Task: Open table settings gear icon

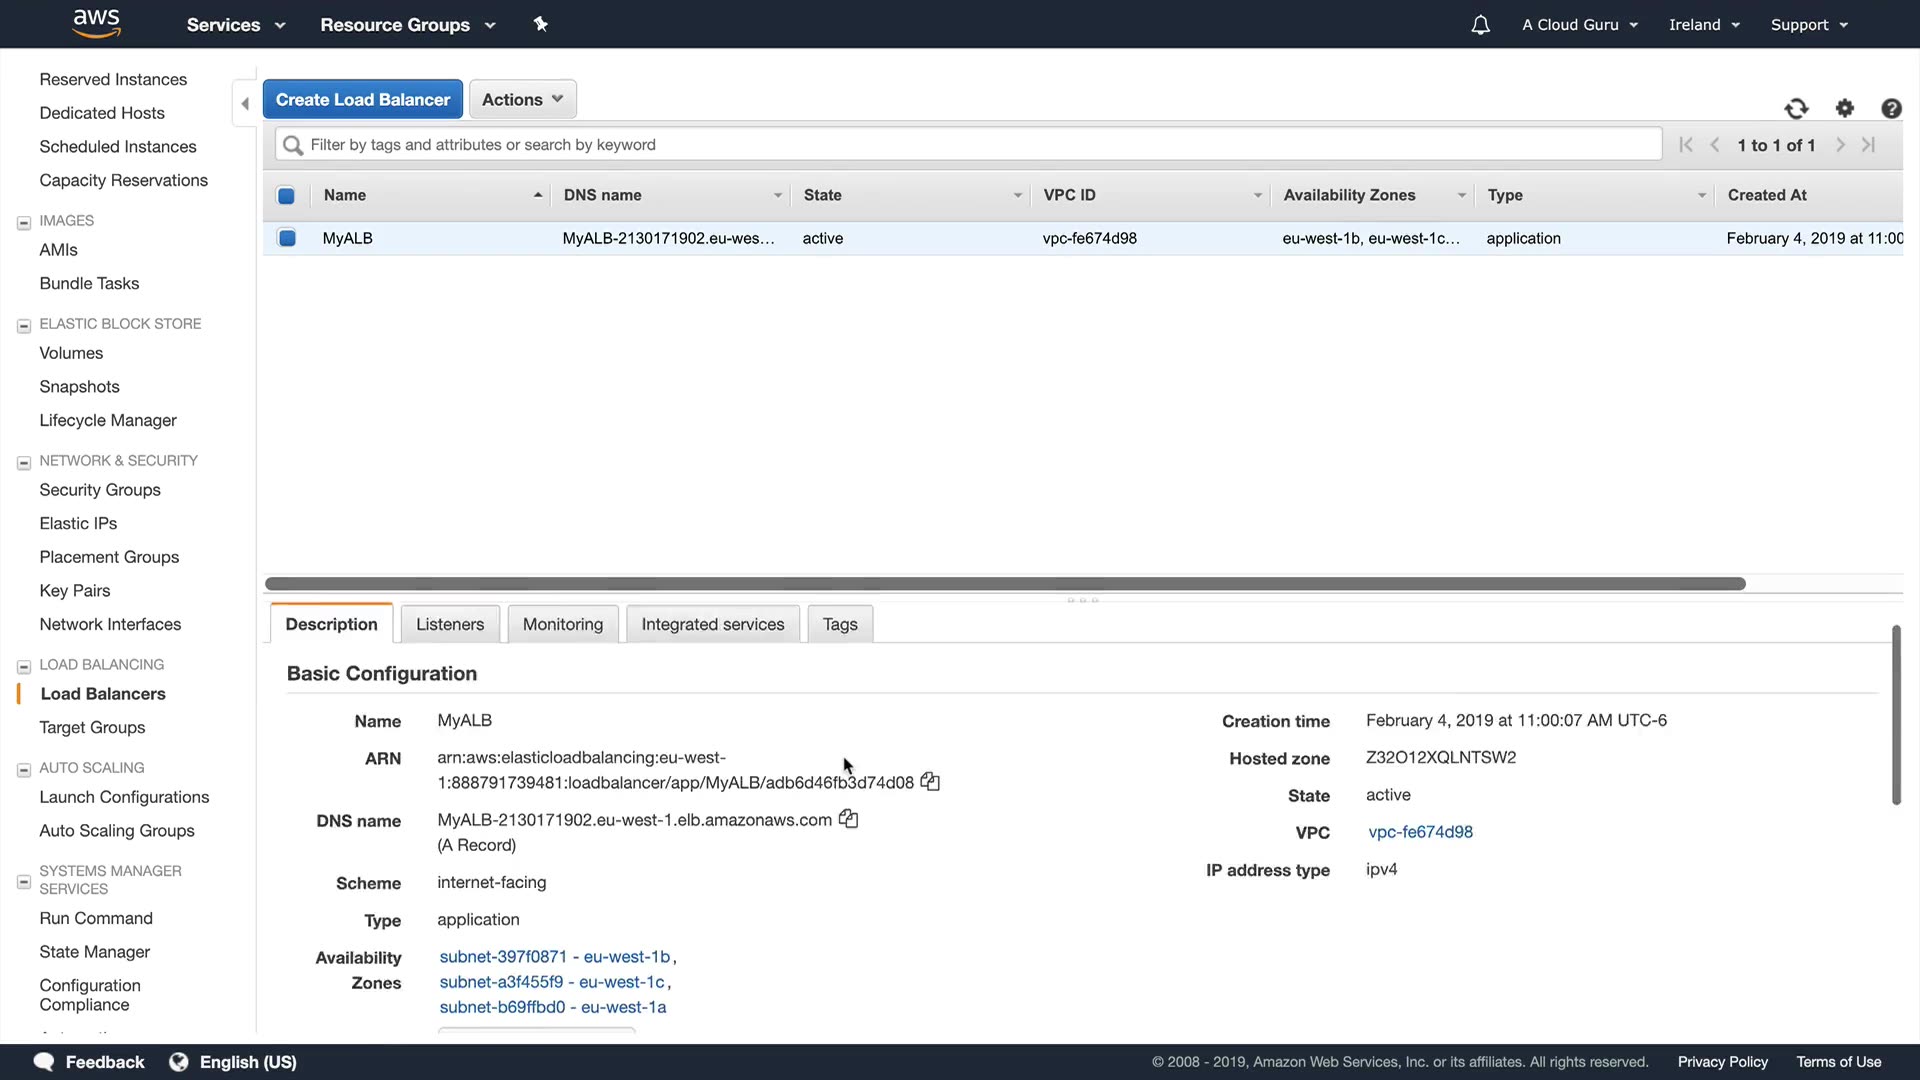Action: (x=1845, y=109)
